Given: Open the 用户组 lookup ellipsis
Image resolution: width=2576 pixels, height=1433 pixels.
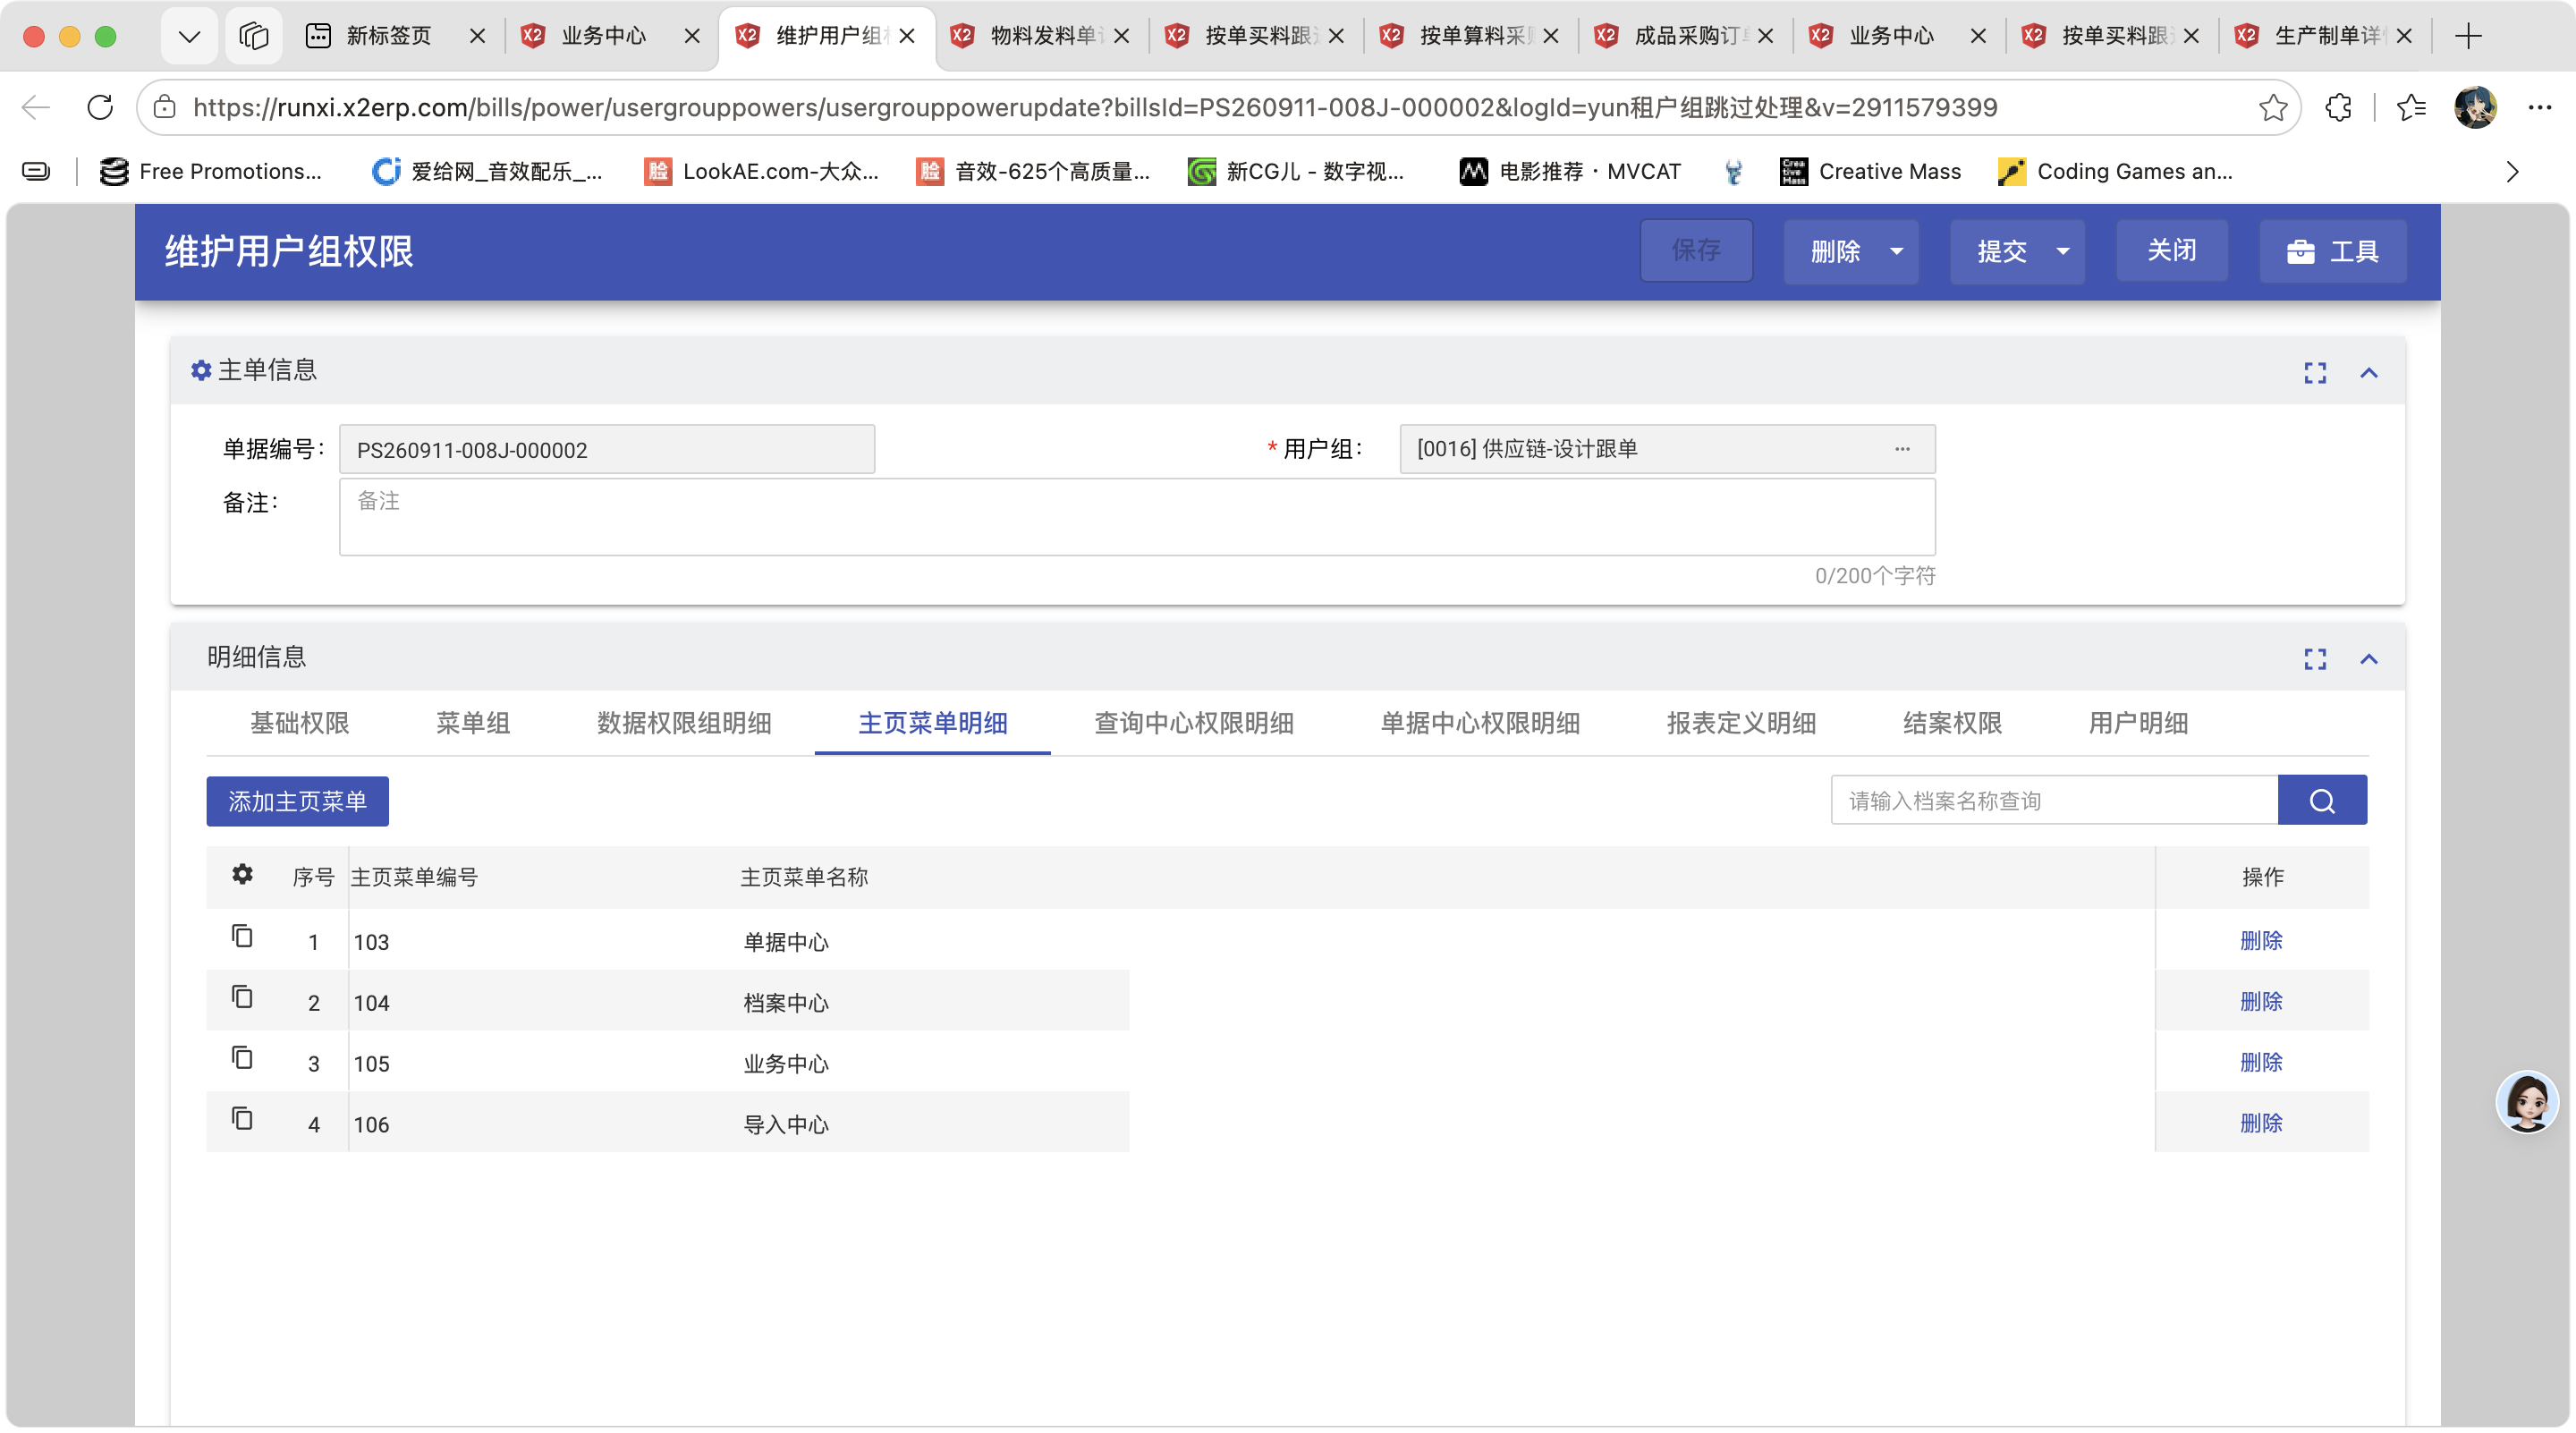Looking at the screenshot, I should pyautogui.click(x=1902, y=449).
